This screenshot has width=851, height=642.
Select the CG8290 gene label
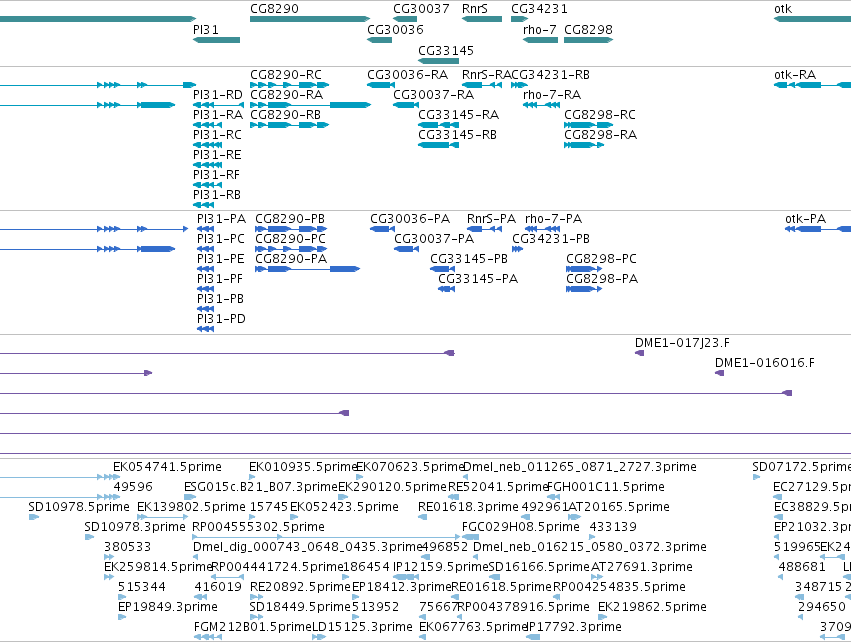(x=274, y=9)
